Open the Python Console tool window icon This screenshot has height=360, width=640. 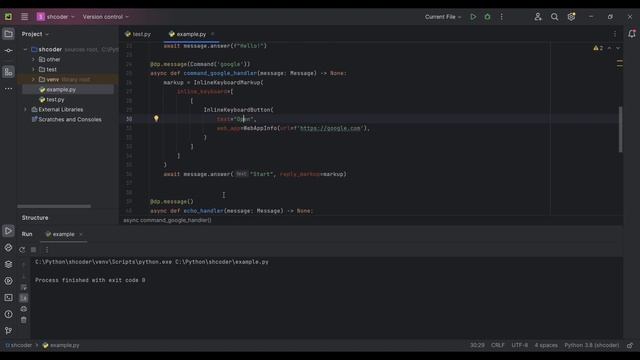coord(8,248)
